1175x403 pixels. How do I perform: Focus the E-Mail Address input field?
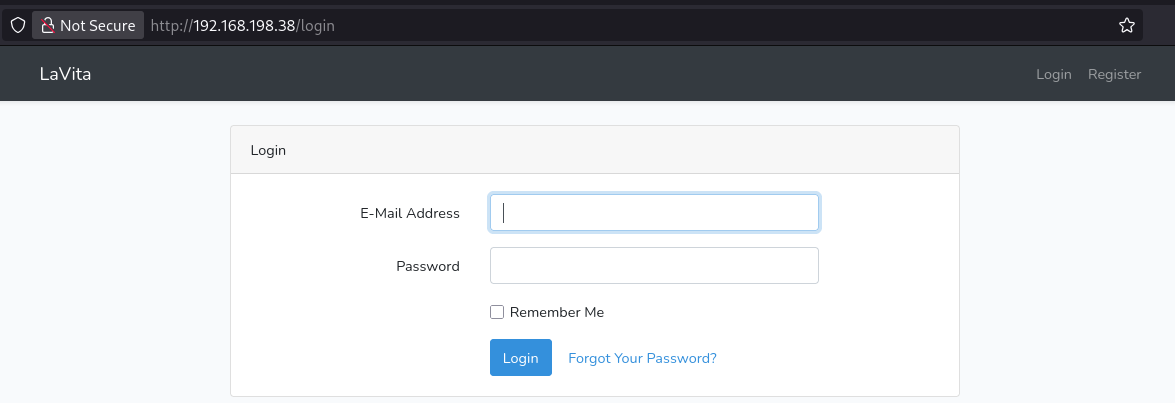(654, 213)
